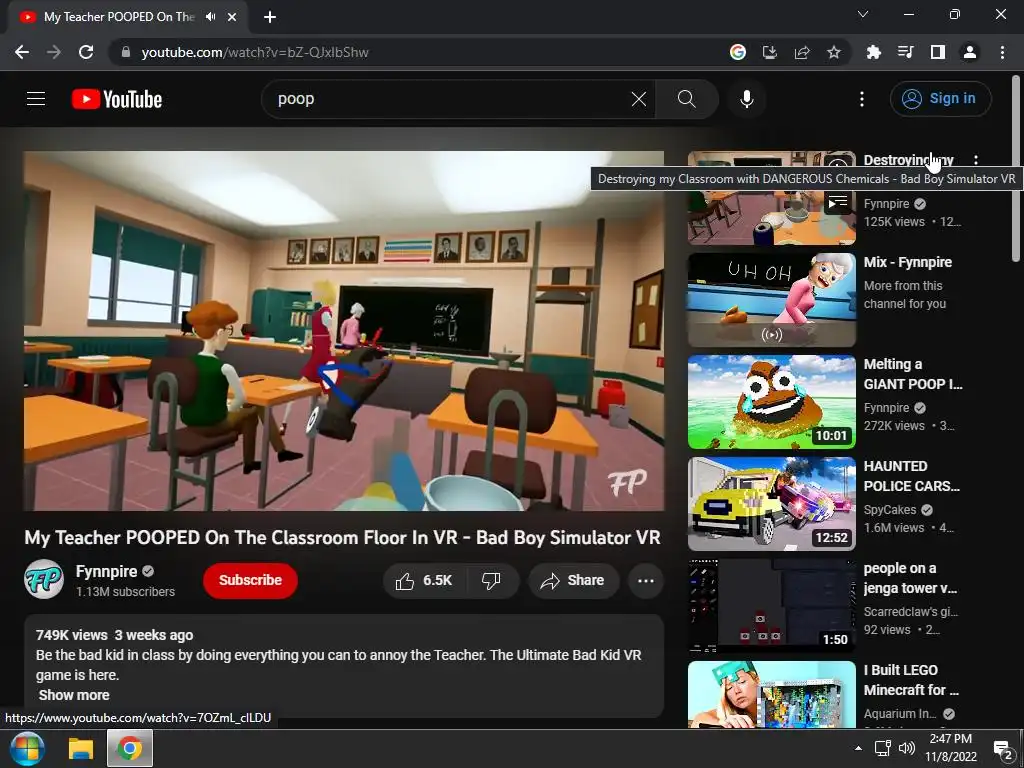Open Fynnpire channel name link
1024x768 pixels.
tap(106, 571)
